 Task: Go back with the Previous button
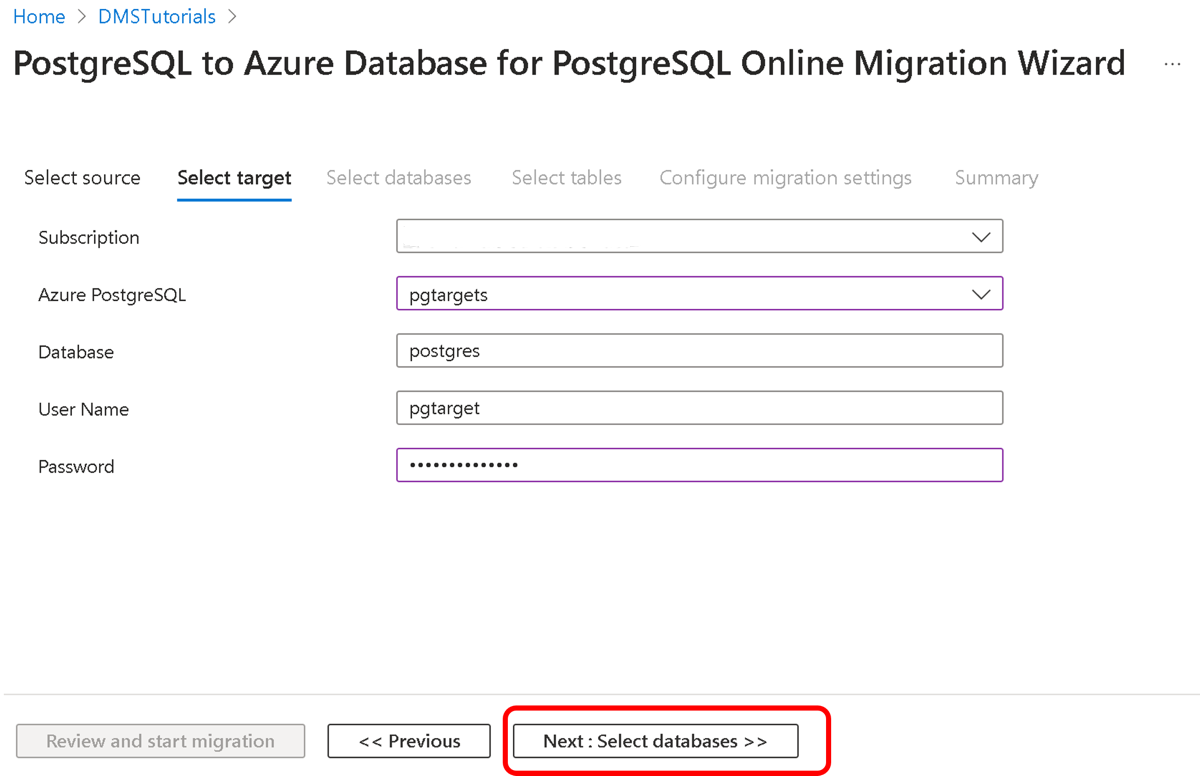click(x=409, y=741)
